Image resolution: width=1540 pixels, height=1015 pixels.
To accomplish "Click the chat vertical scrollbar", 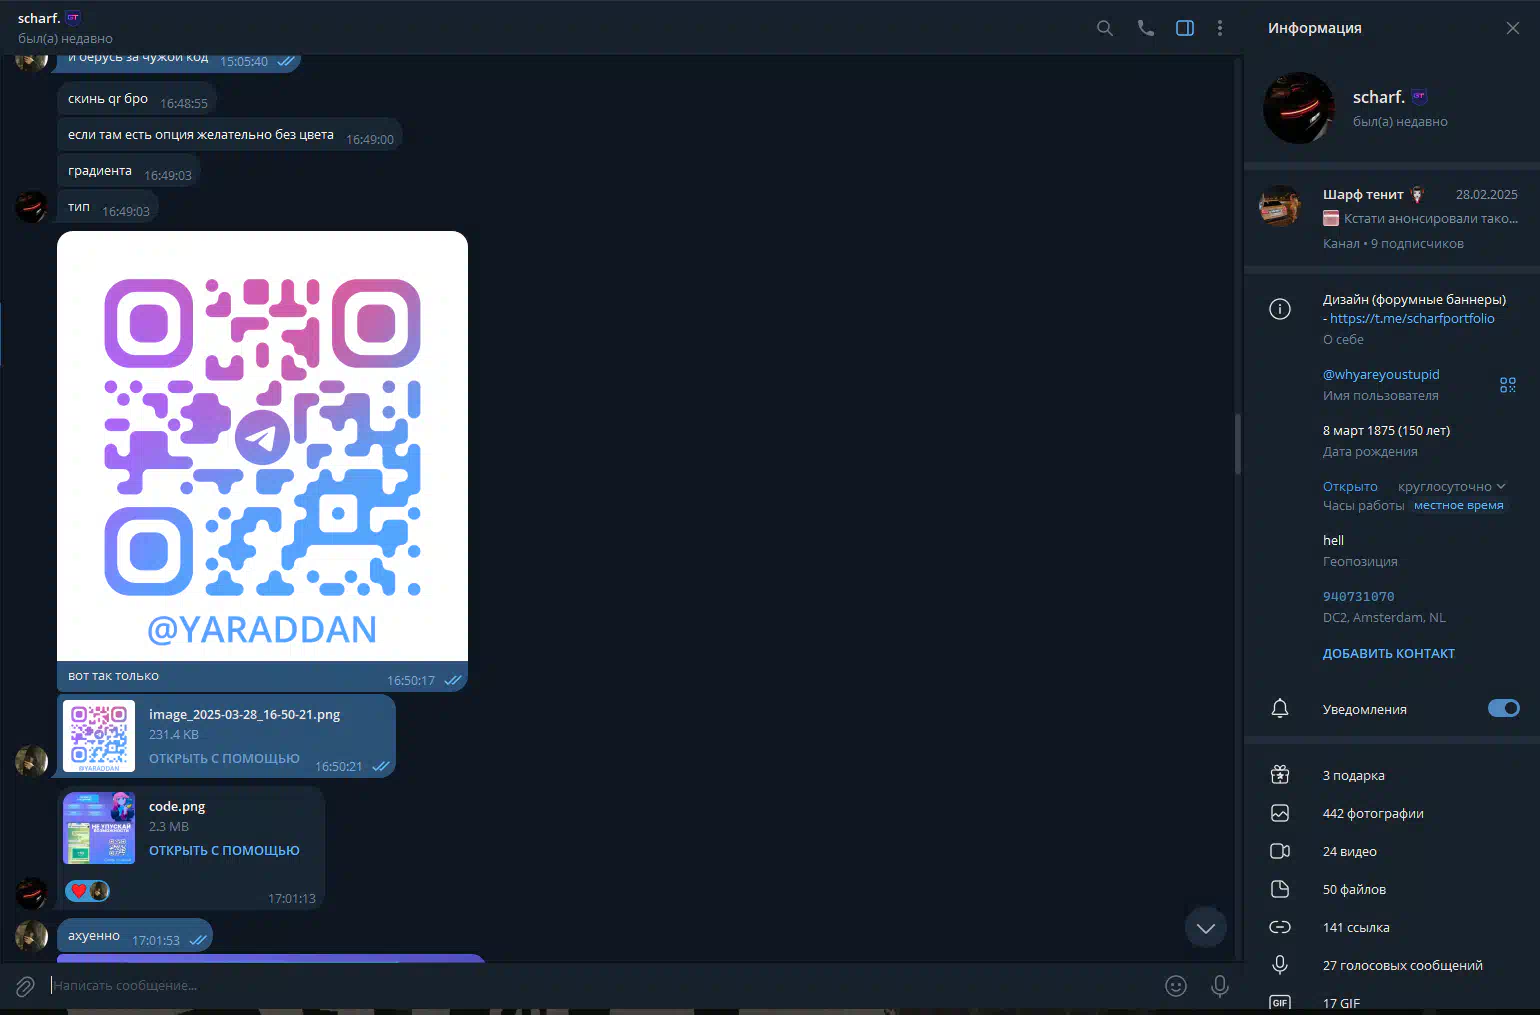I will point(1237,444).
